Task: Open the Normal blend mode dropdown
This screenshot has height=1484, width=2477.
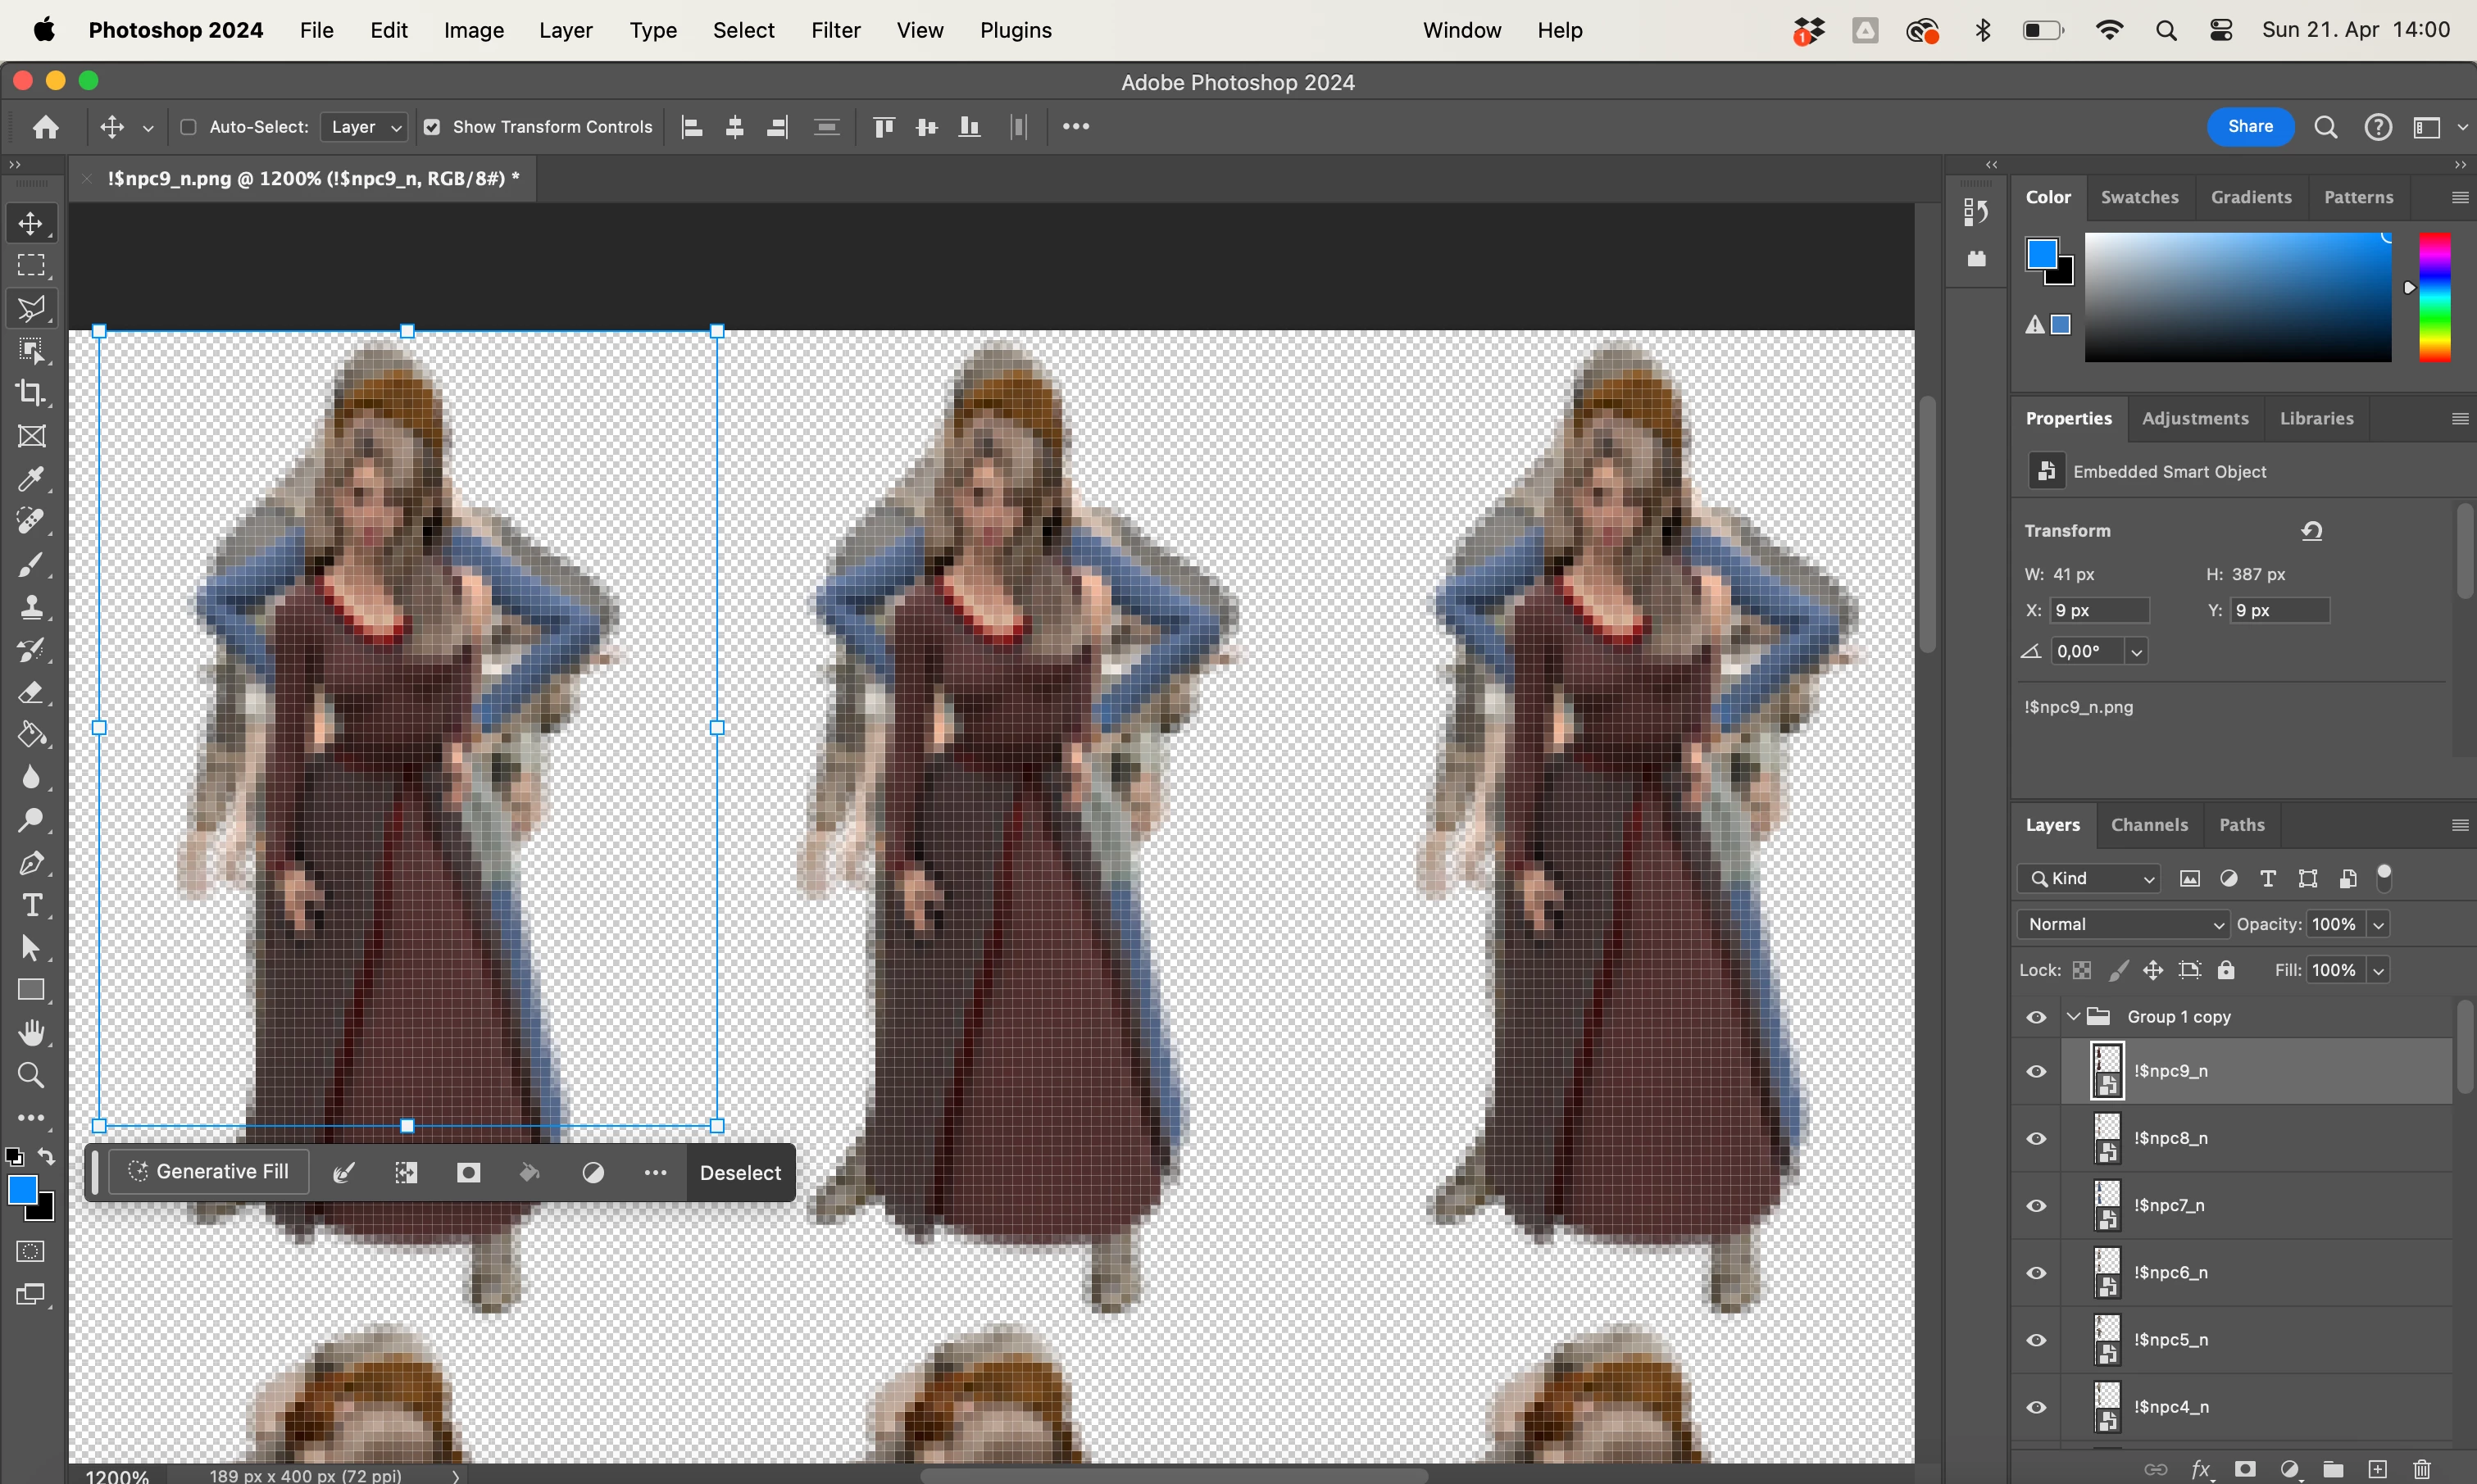Action: (x=2123, y=924)
